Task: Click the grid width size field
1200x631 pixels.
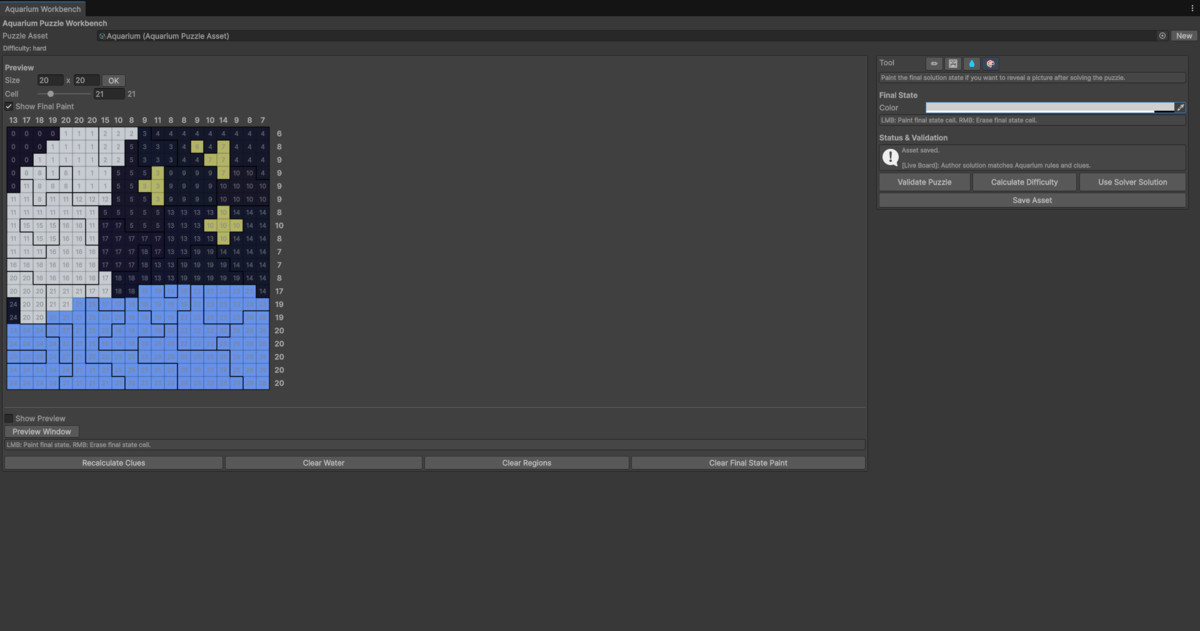Action: tap(50, 80)
